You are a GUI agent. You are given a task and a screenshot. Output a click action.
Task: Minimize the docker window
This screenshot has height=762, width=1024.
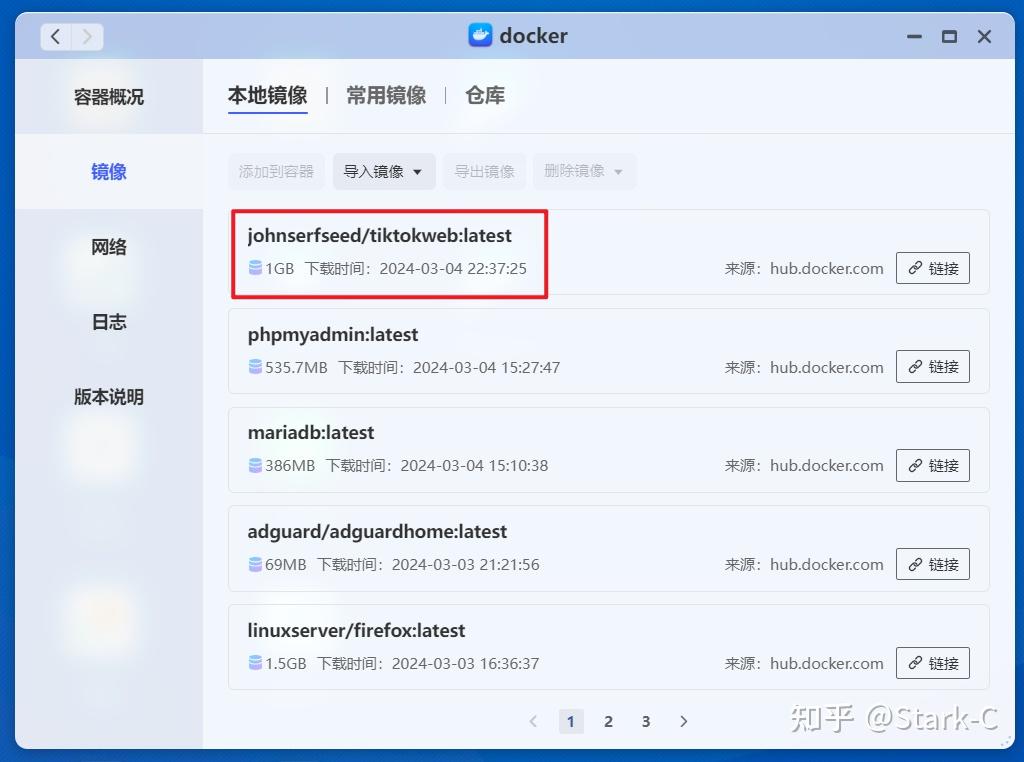pyautogui.click(x=914, y=37)
